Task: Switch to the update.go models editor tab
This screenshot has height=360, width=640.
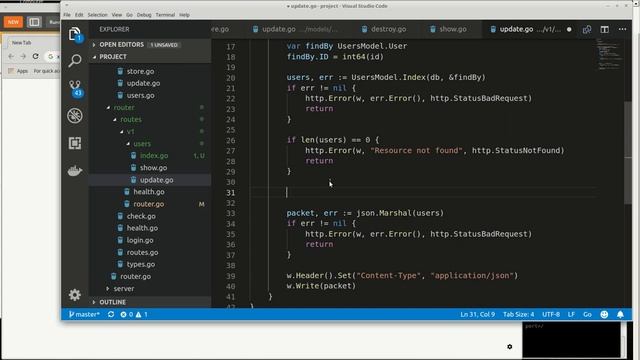Action: pos(295,29)
